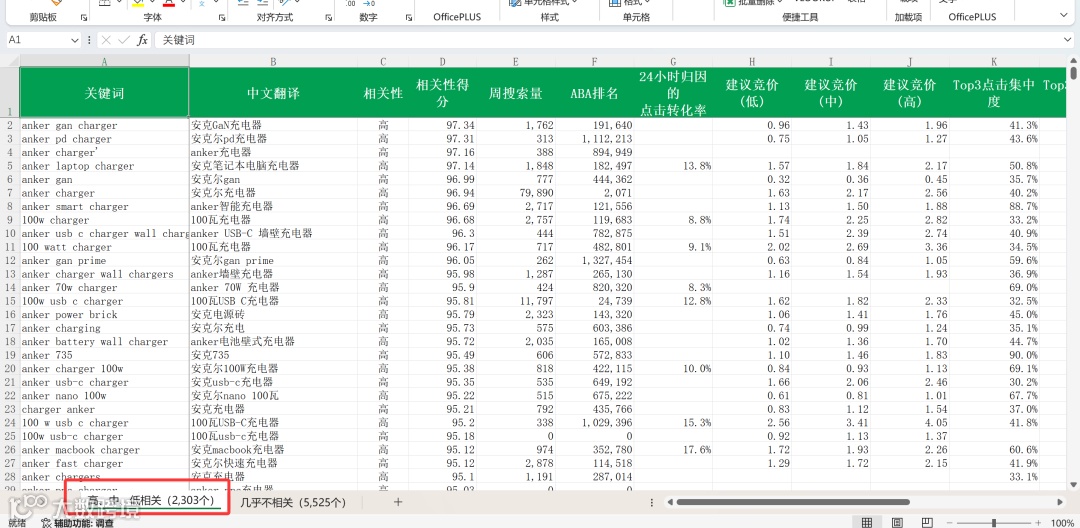
Task: Click cell 'anker power brick'
Action: click(104, 315)
